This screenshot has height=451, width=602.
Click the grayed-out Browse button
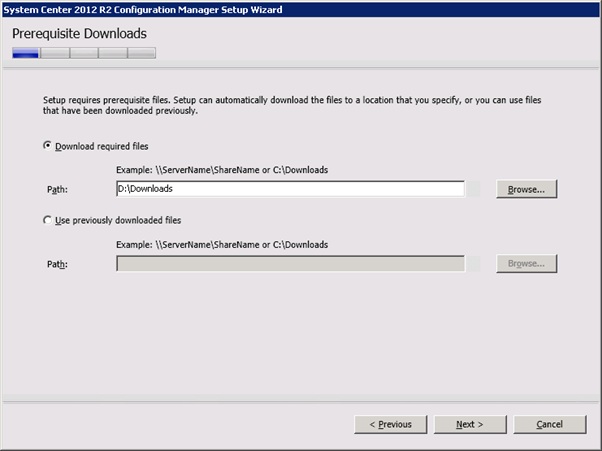(526, 264)
